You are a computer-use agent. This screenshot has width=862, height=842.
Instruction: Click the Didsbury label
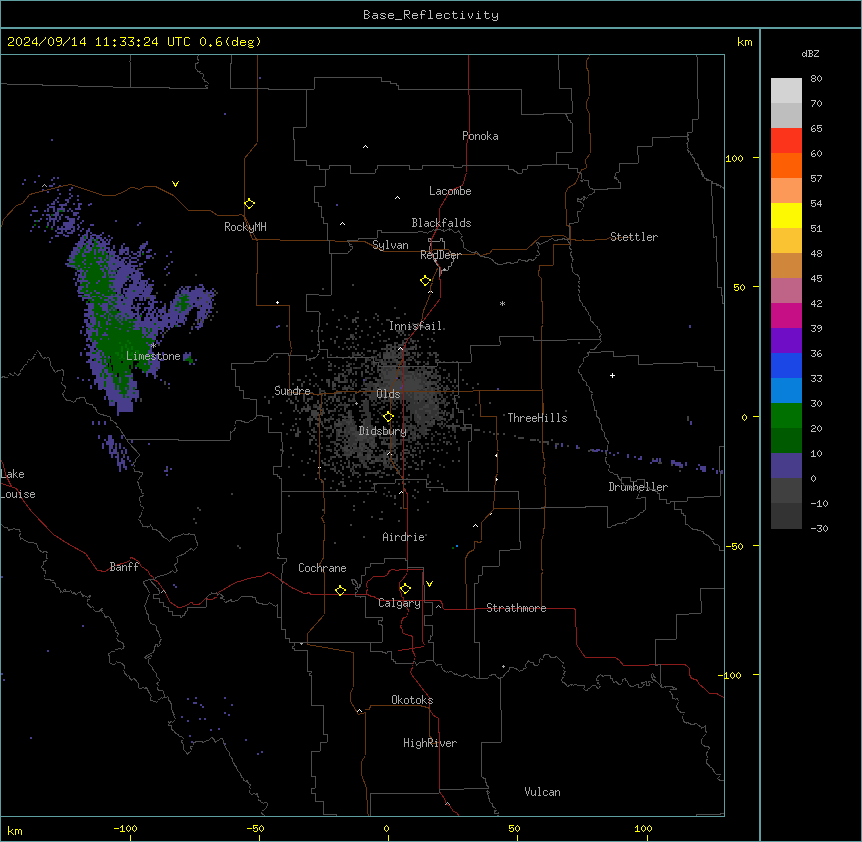[383, 431]
